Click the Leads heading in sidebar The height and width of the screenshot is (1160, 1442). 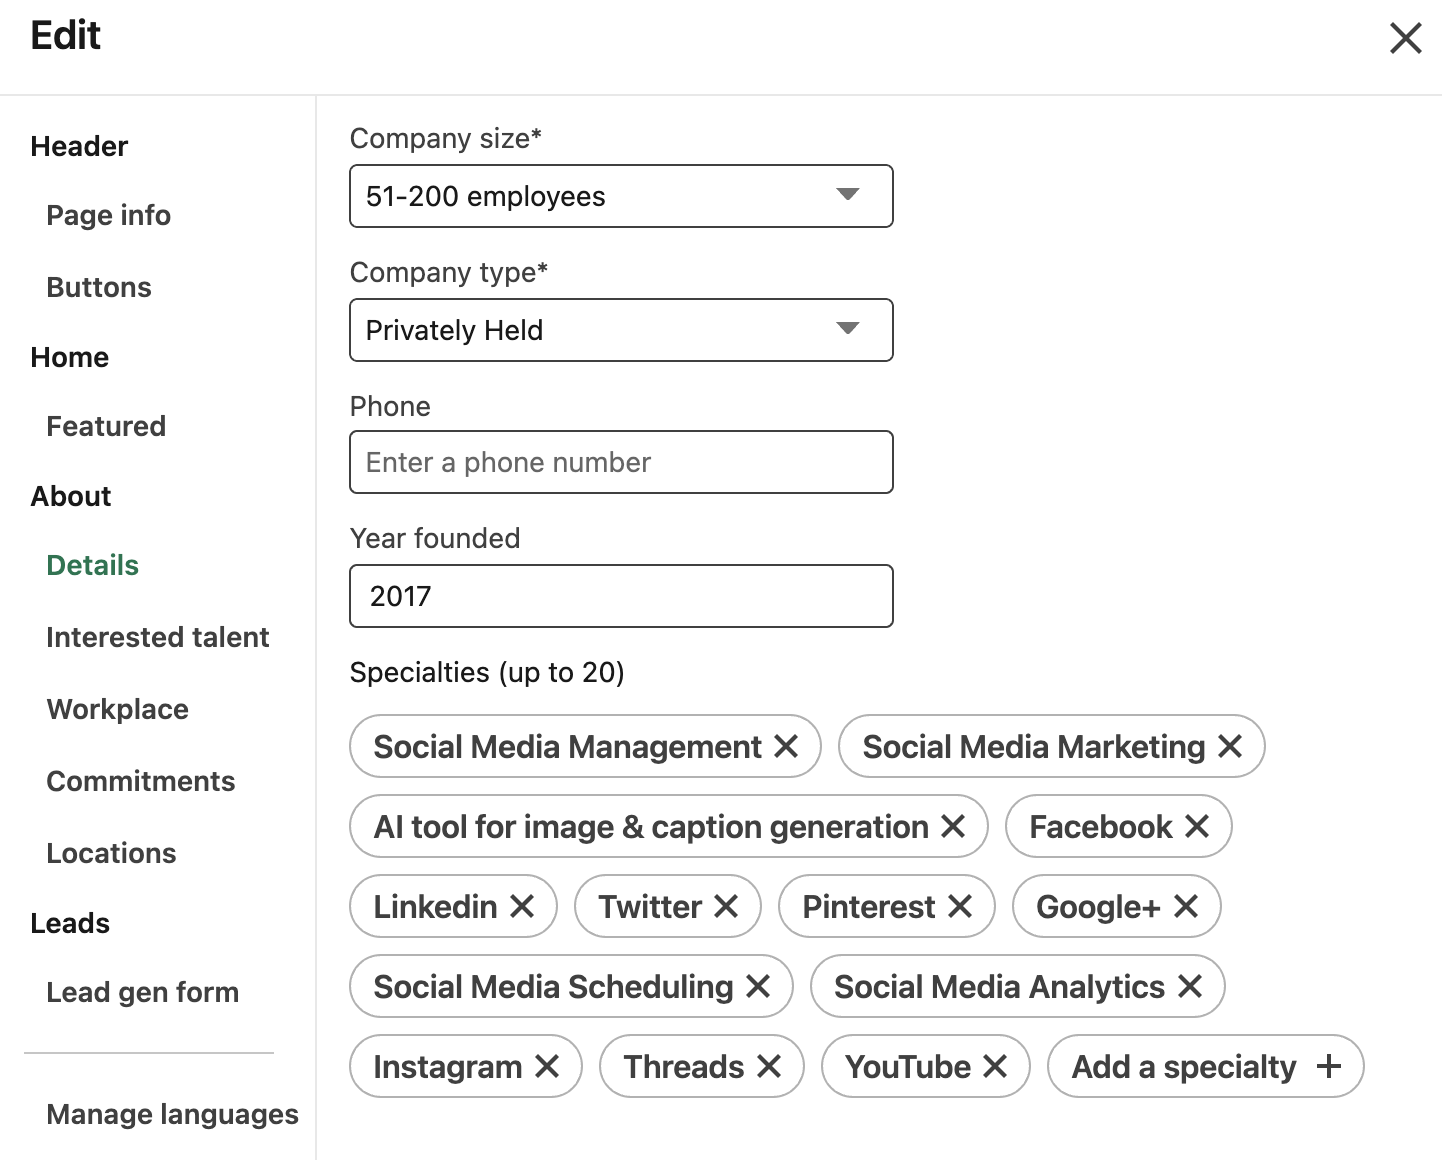70,923
